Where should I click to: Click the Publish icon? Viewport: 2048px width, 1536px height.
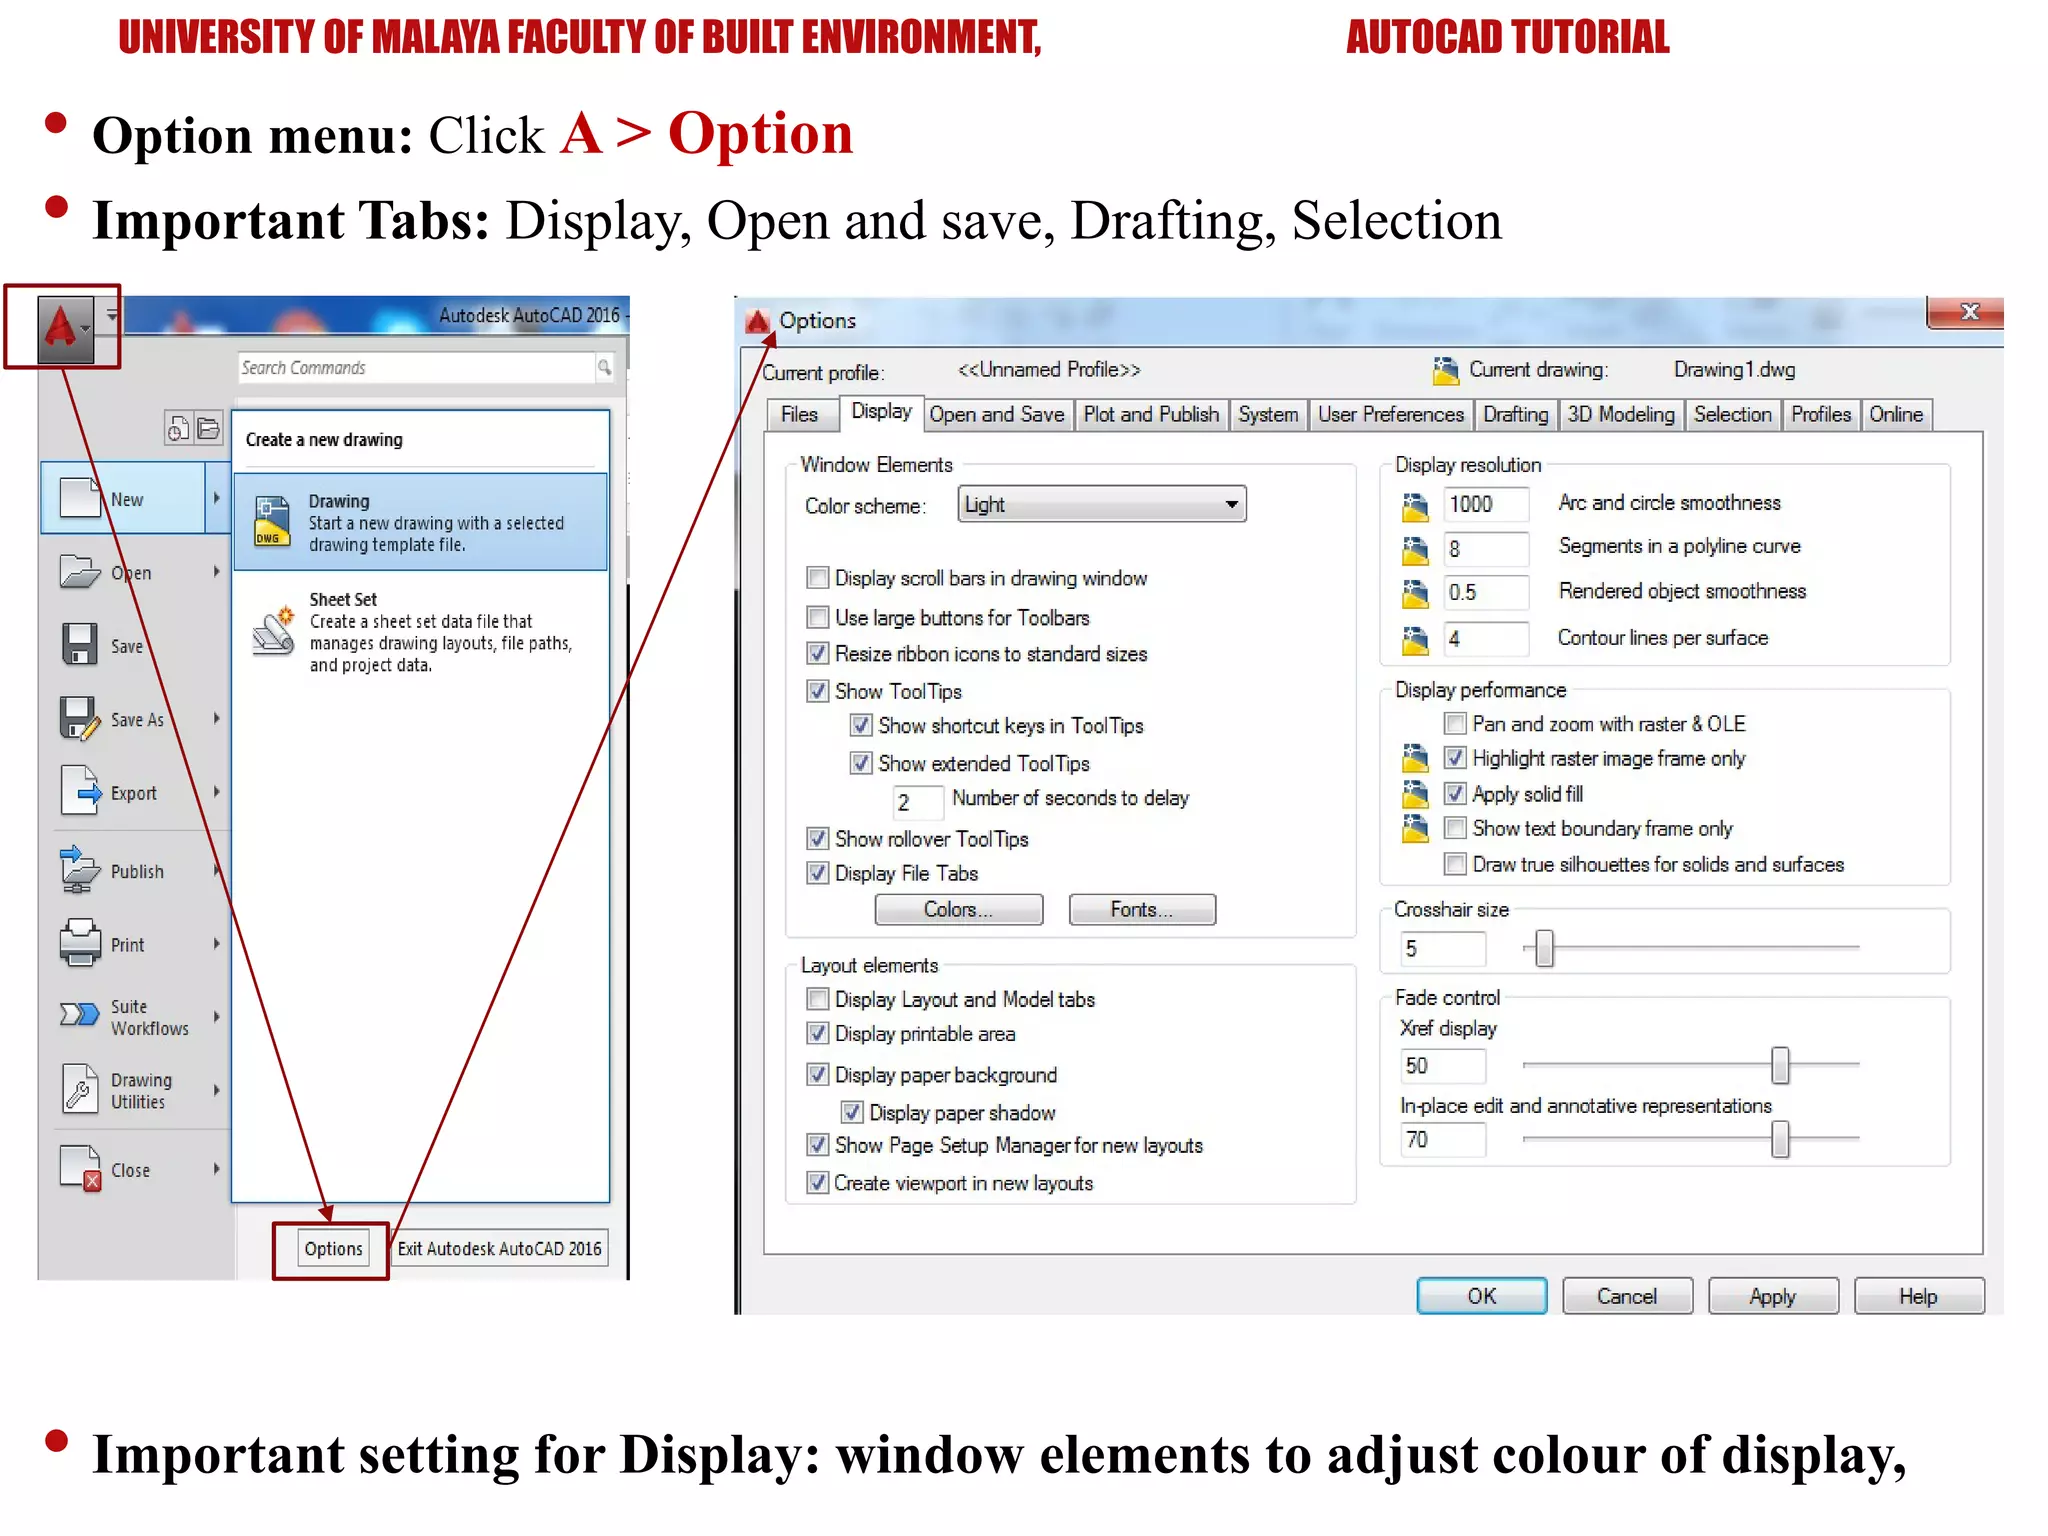tap(80, 869)
